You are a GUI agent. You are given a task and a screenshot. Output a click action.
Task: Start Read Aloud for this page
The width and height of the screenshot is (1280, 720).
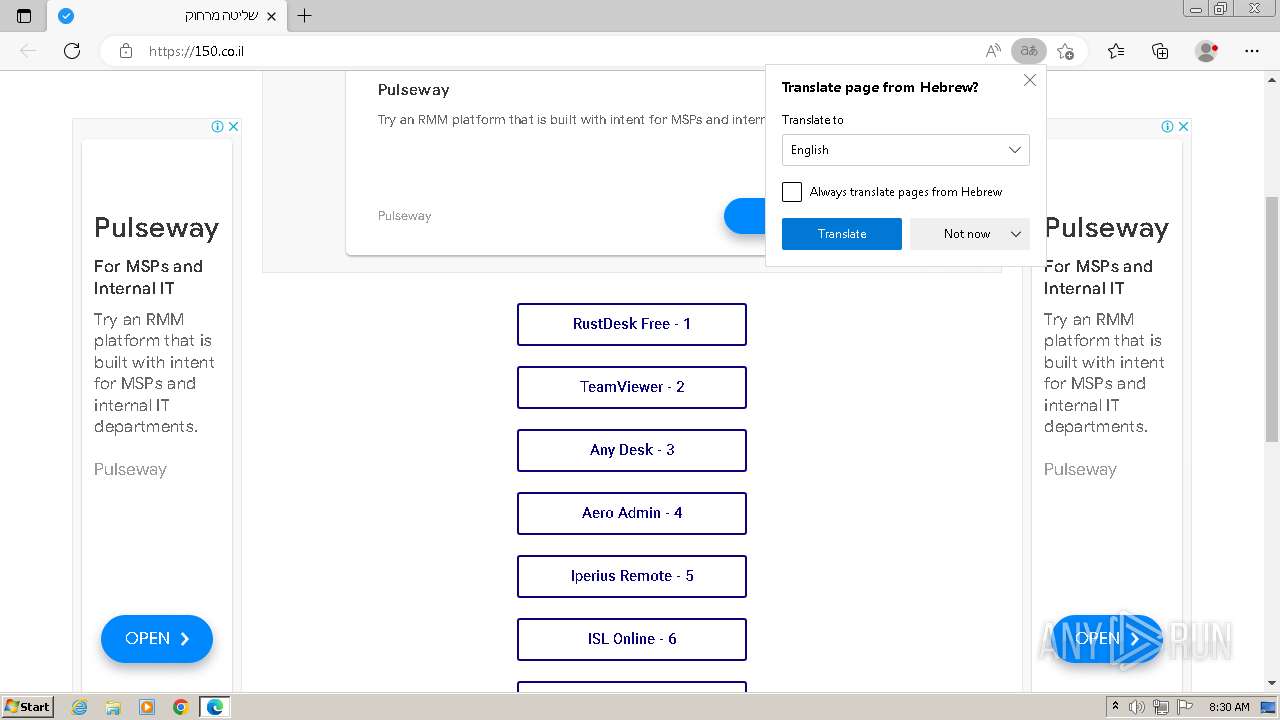coord(993,51)
